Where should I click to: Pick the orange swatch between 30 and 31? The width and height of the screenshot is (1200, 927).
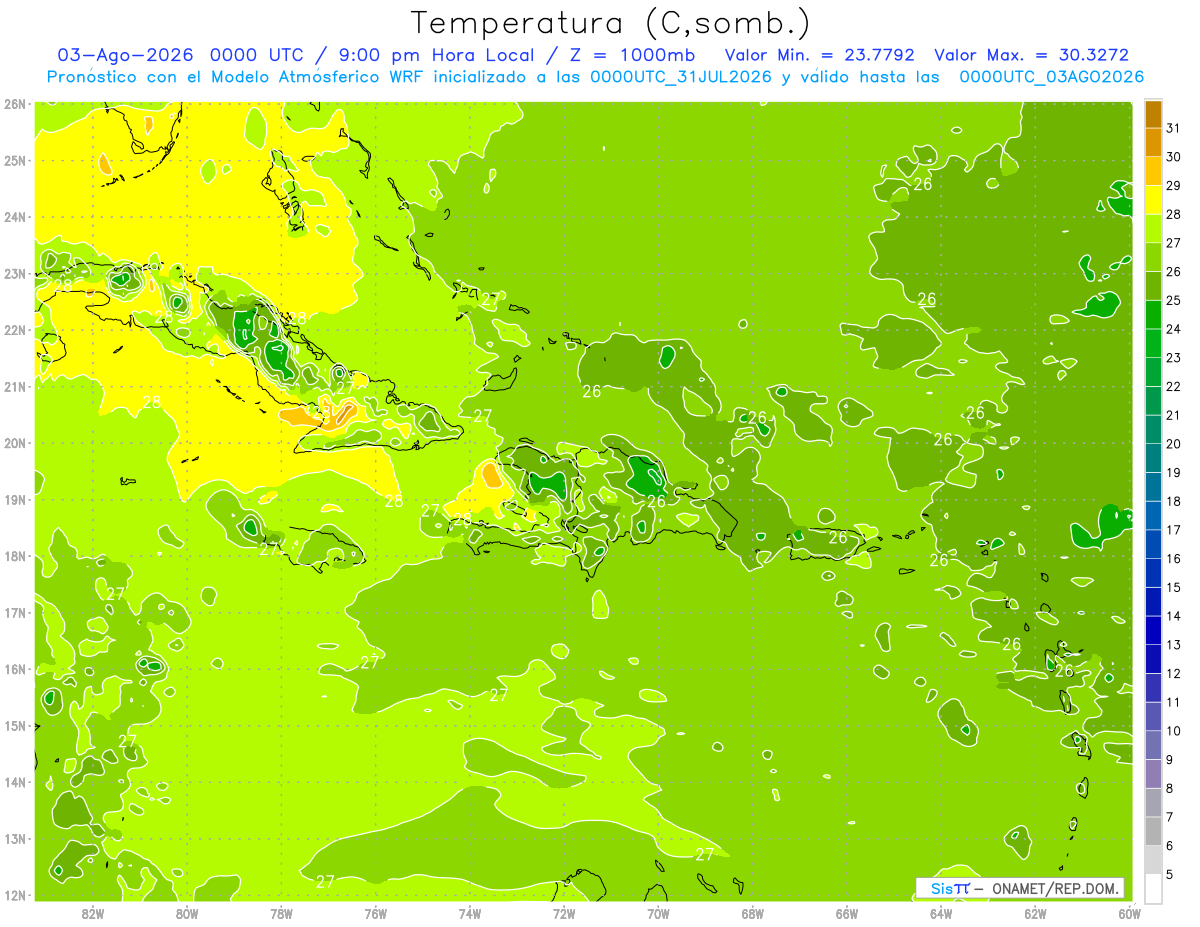tap(1153, 142)
